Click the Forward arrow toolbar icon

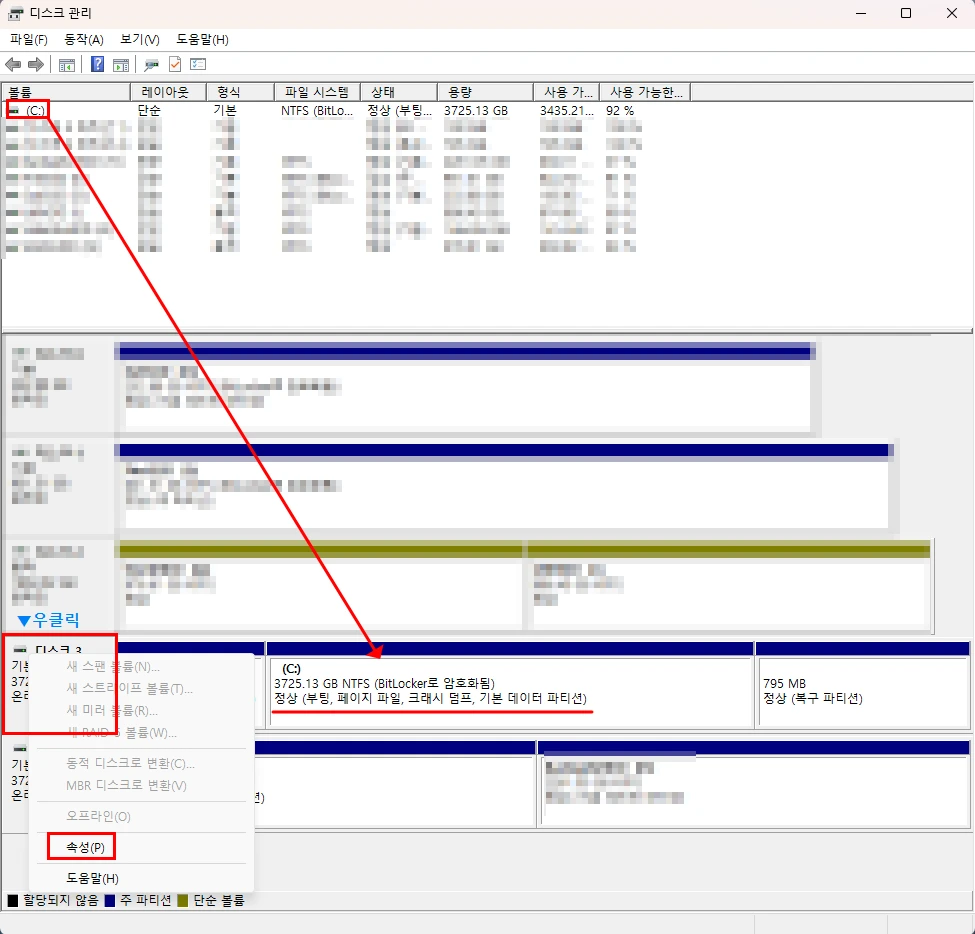tap(36, 64)
